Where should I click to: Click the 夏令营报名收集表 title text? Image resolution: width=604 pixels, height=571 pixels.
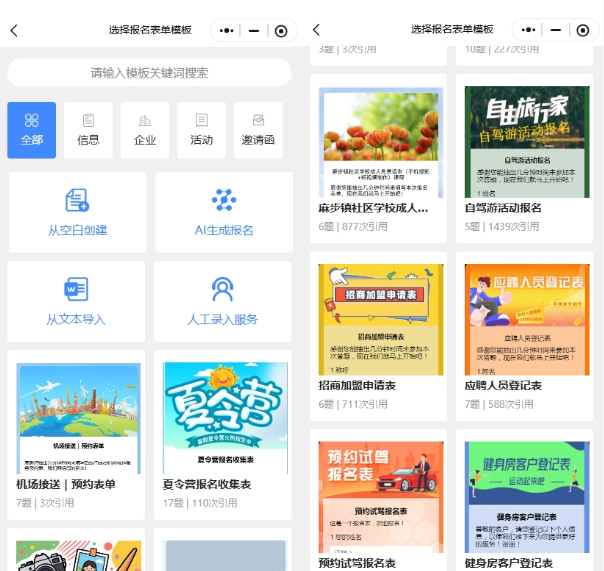207,484
